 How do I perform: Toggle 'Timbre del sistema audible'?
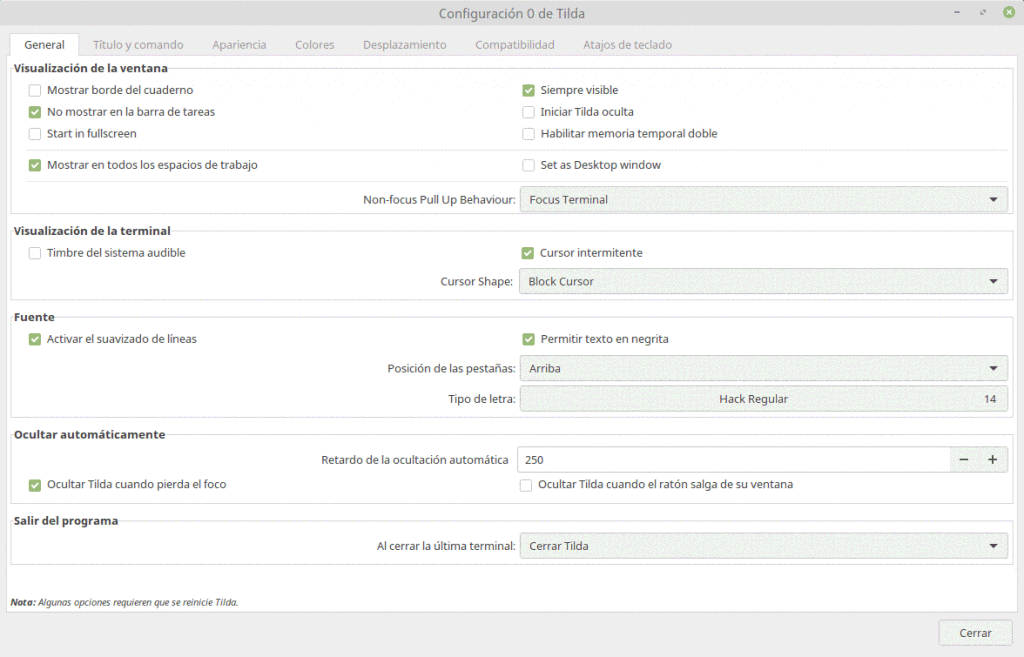pos(35,253)
